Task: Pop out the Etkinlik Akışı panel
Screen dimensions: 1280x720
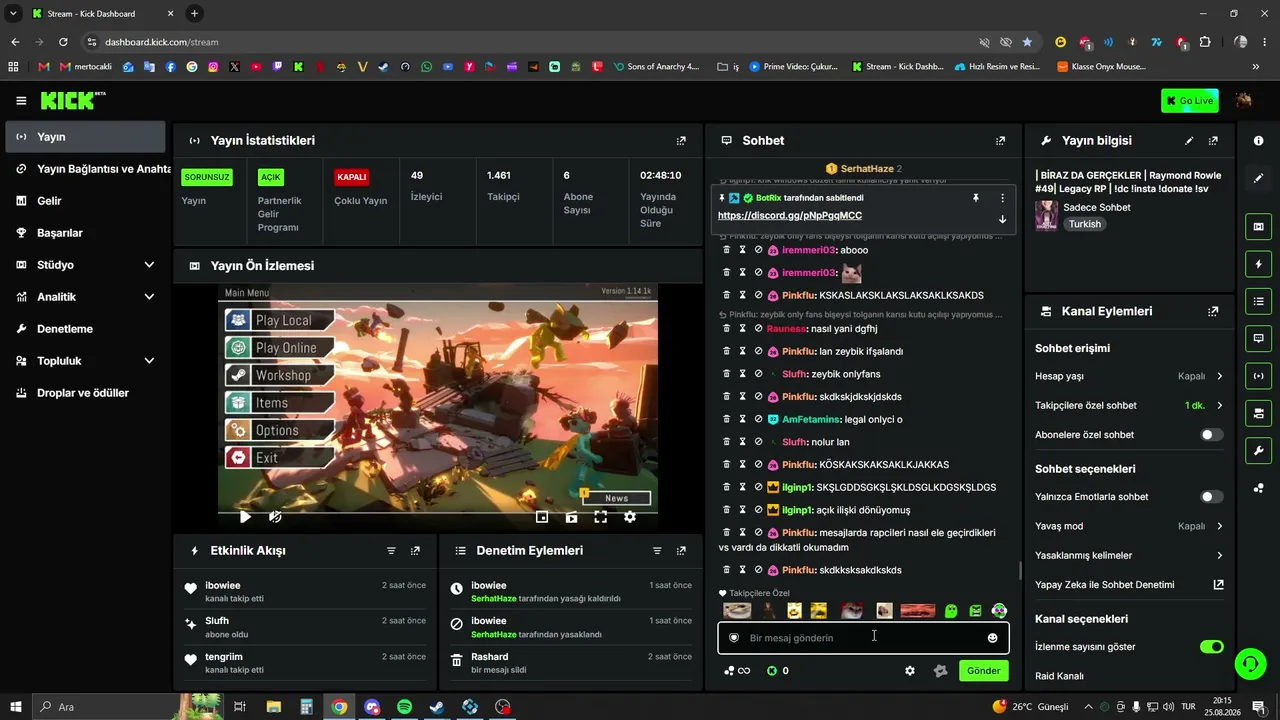Action: [415, 551]
